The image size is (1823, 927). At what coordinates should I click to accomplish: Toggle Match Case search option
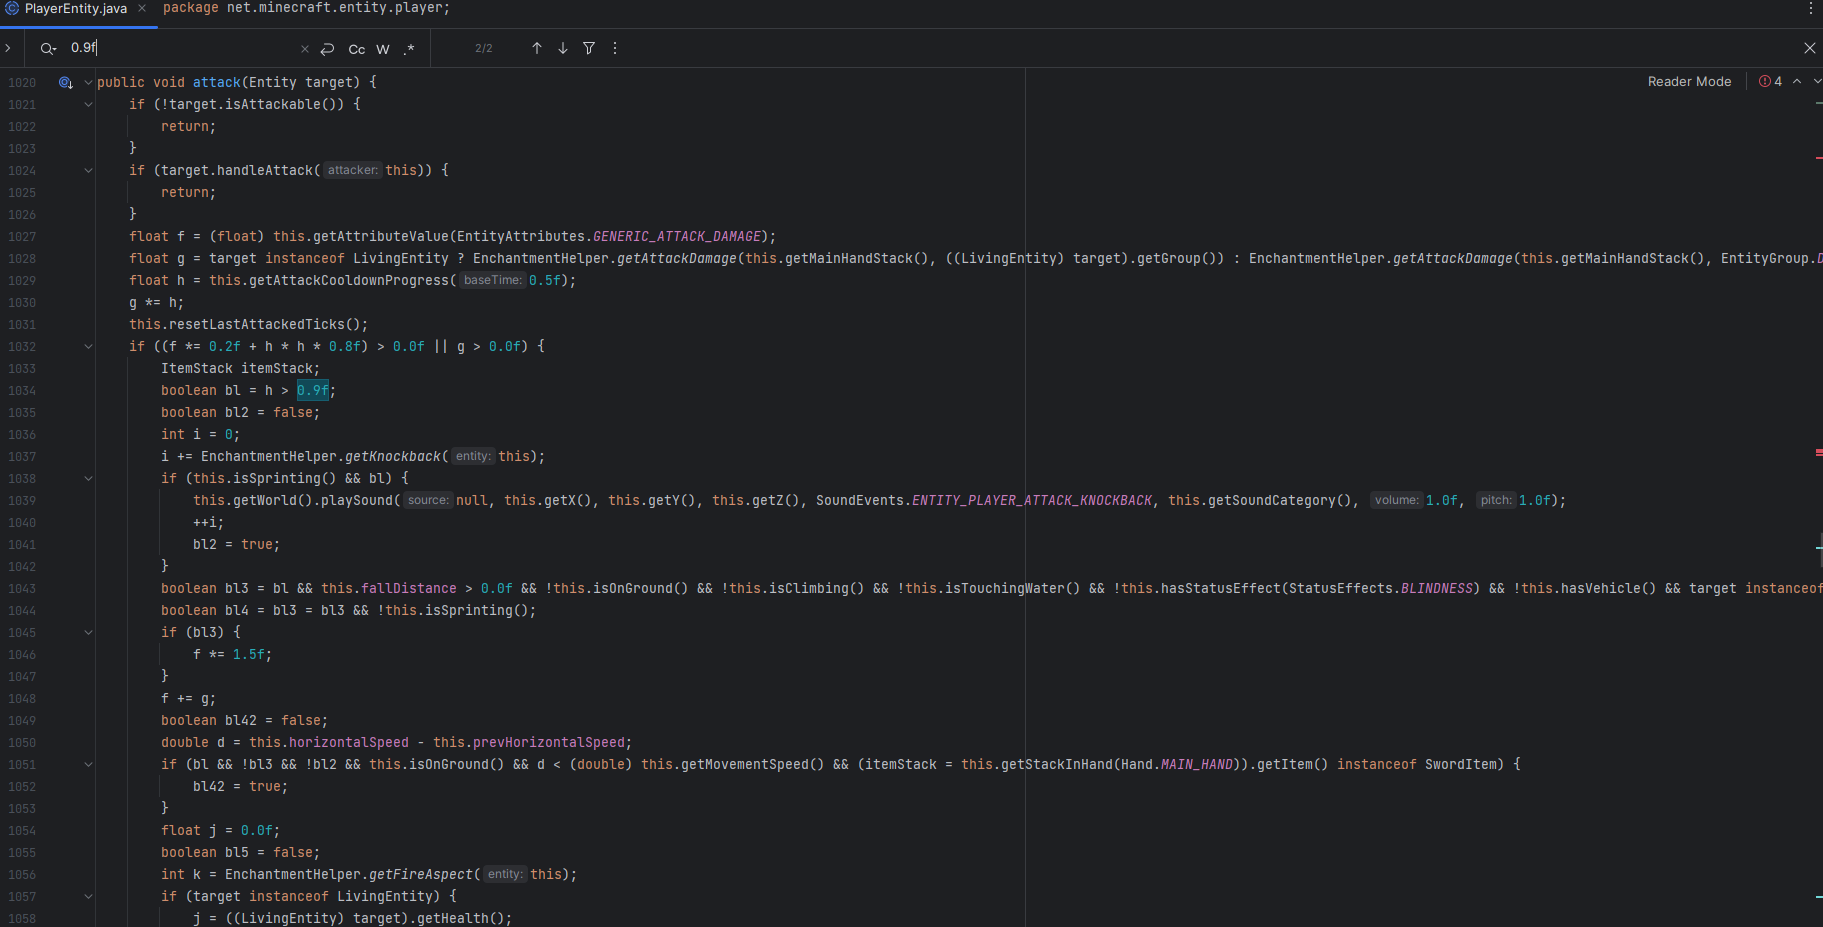357,49
